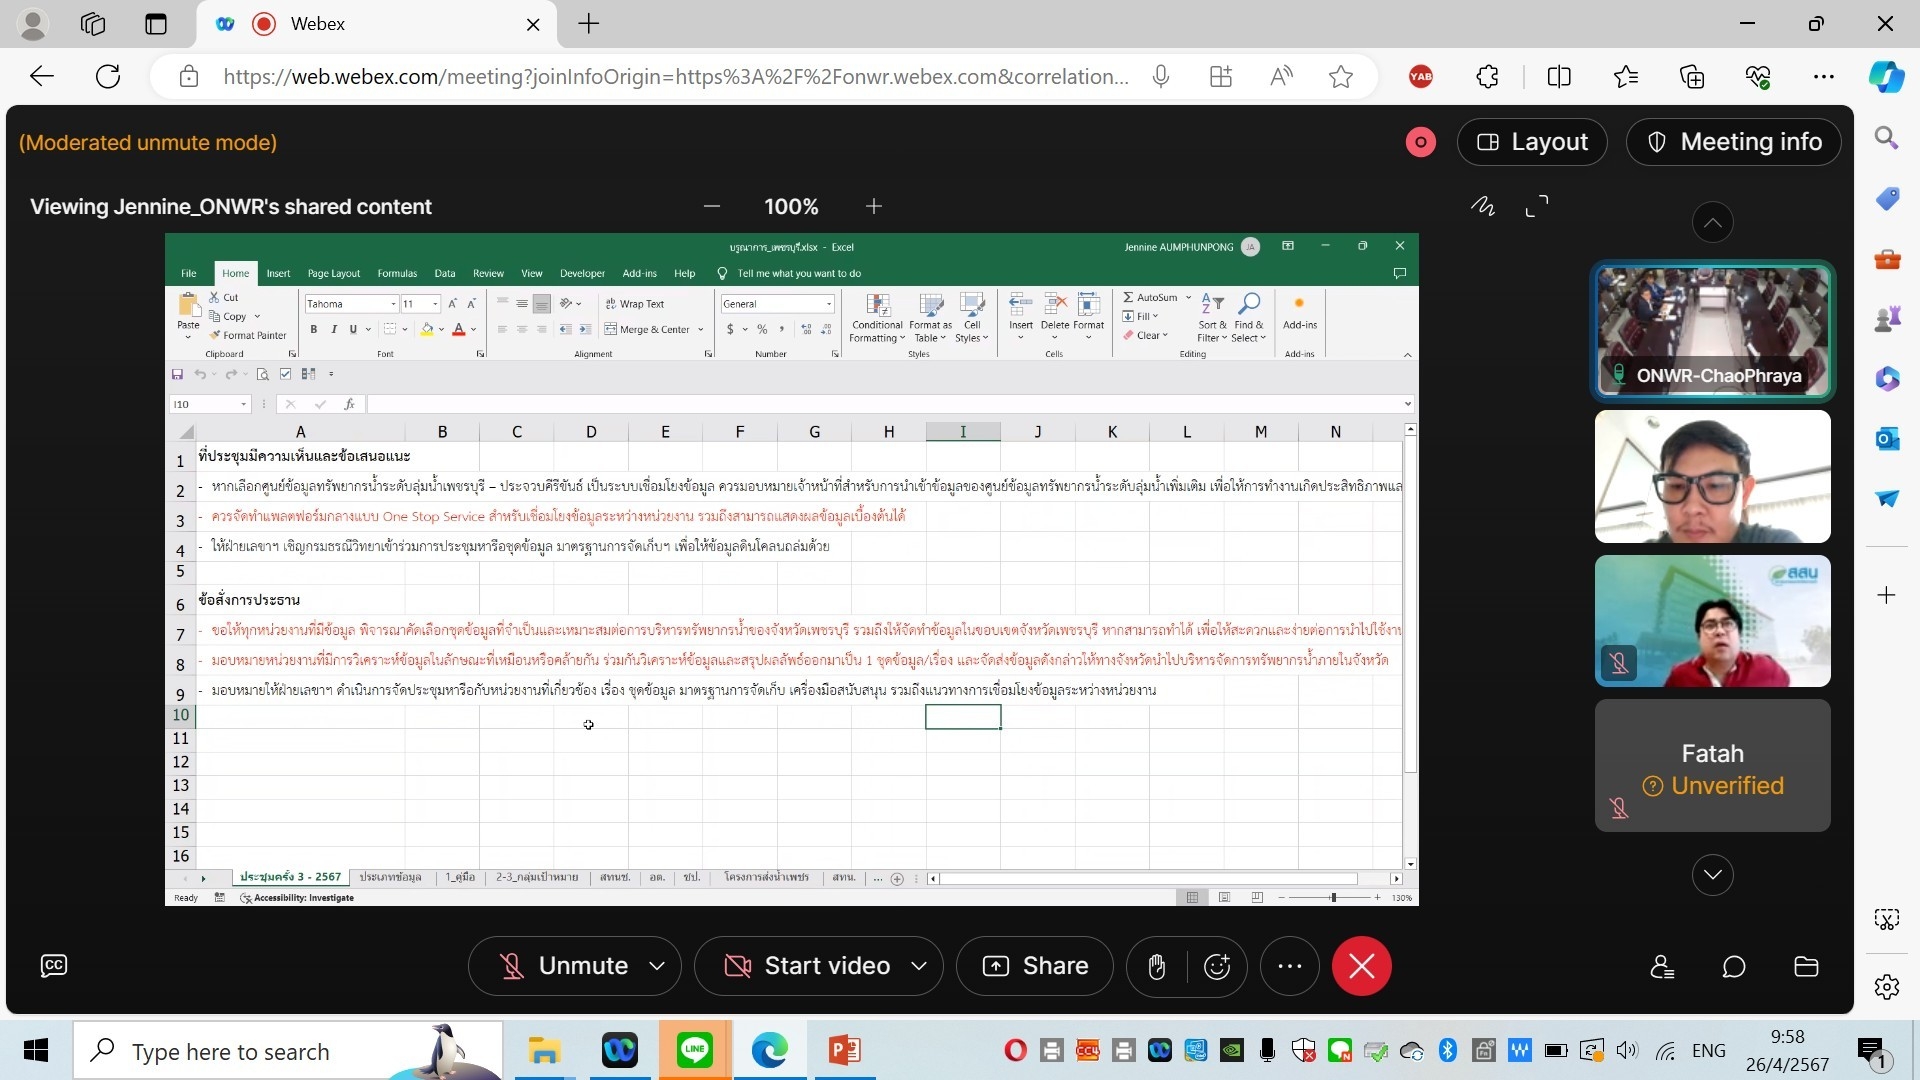Open Windows notification center
1920x1080 pixels.
point(1872,1051)
